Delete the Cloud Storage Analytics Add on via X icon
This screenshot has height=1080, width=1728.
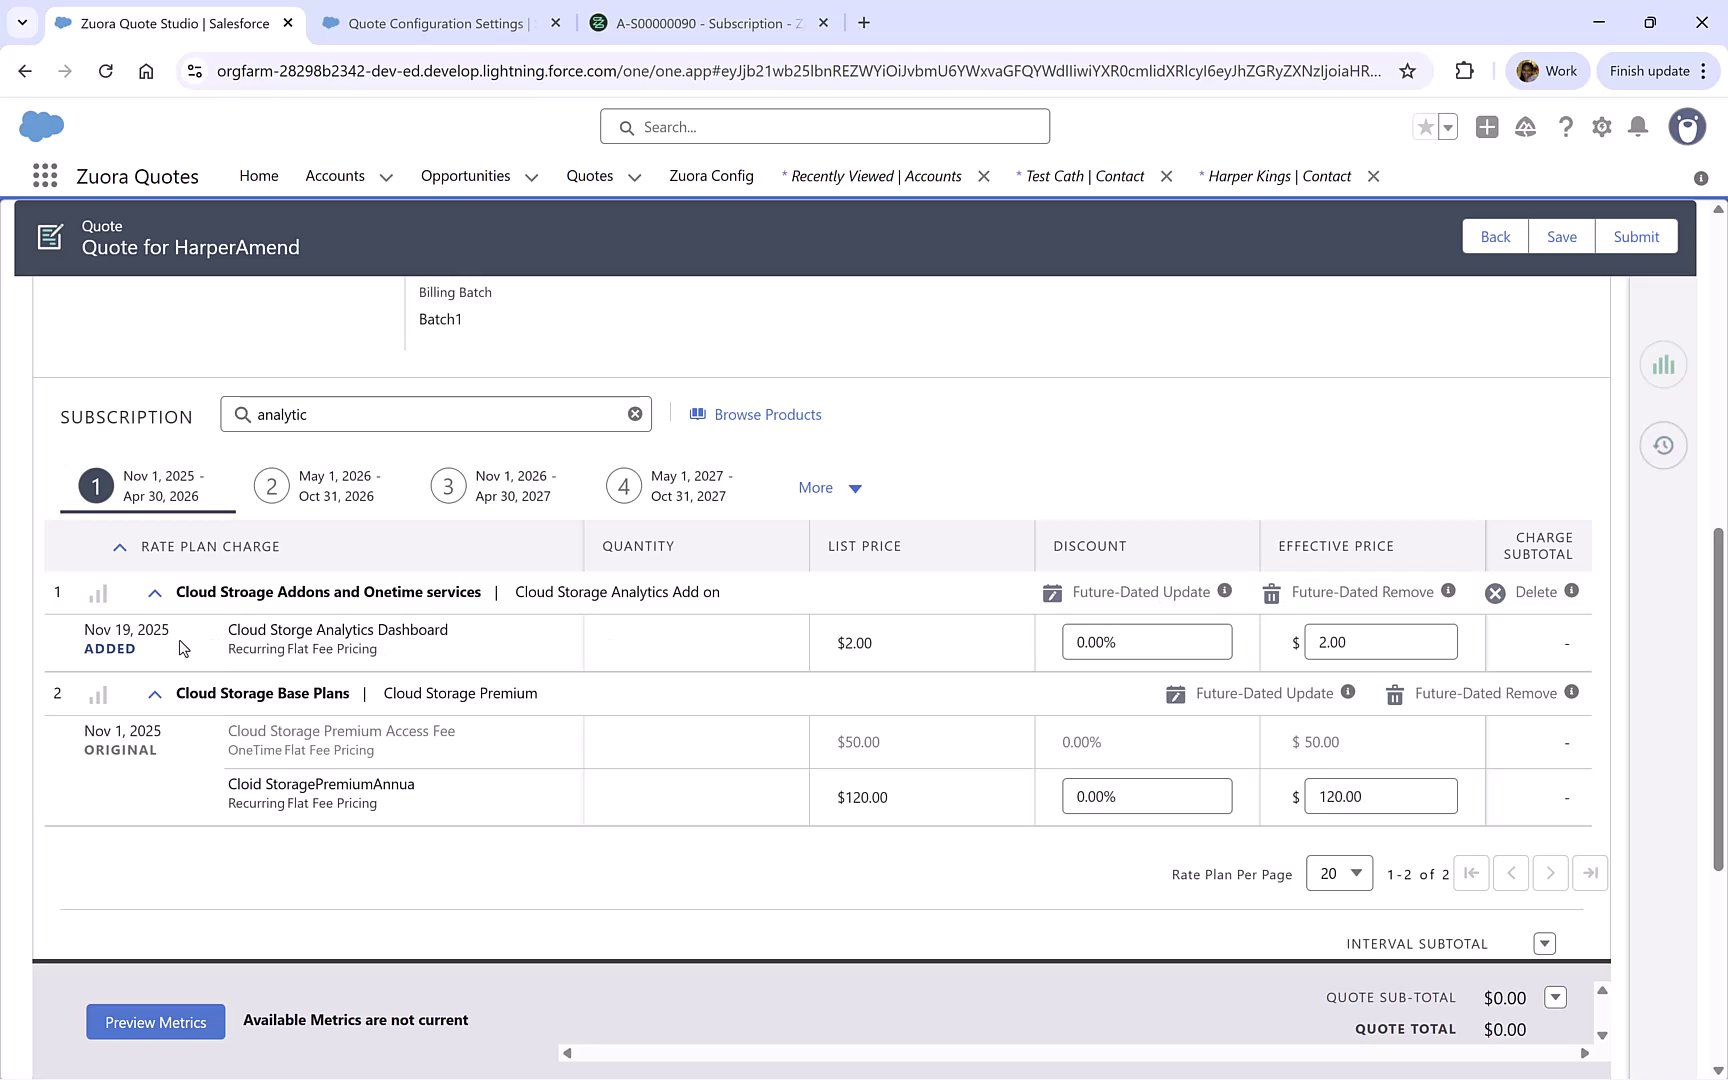(1496, 592)
